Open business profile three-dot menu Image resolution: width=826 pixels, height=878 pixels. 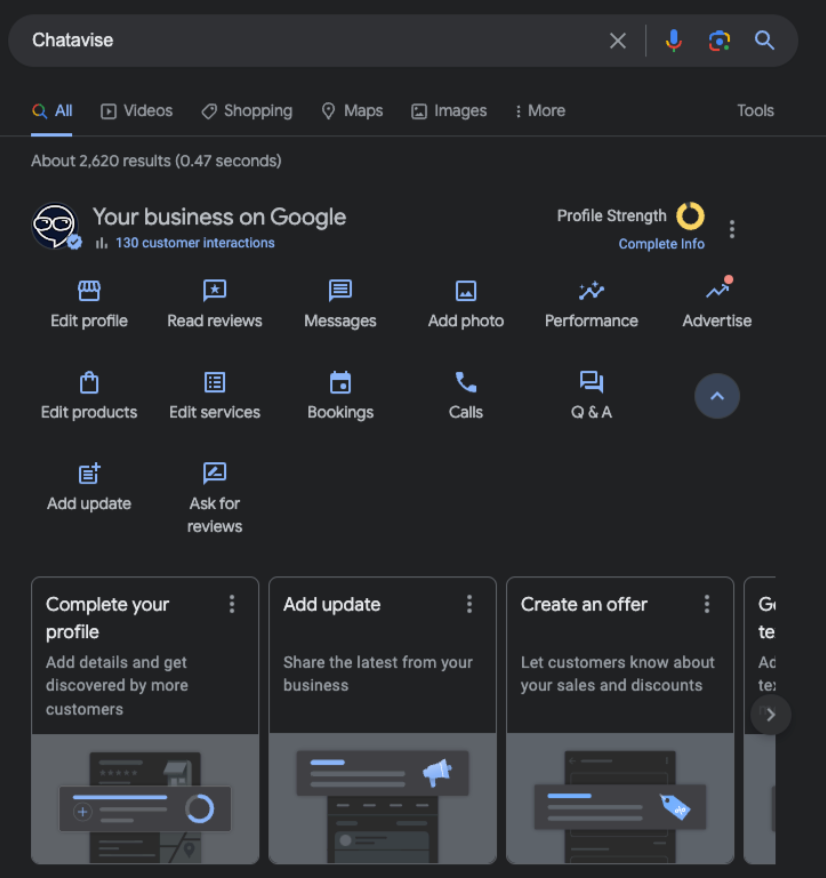tap(732, 229)
